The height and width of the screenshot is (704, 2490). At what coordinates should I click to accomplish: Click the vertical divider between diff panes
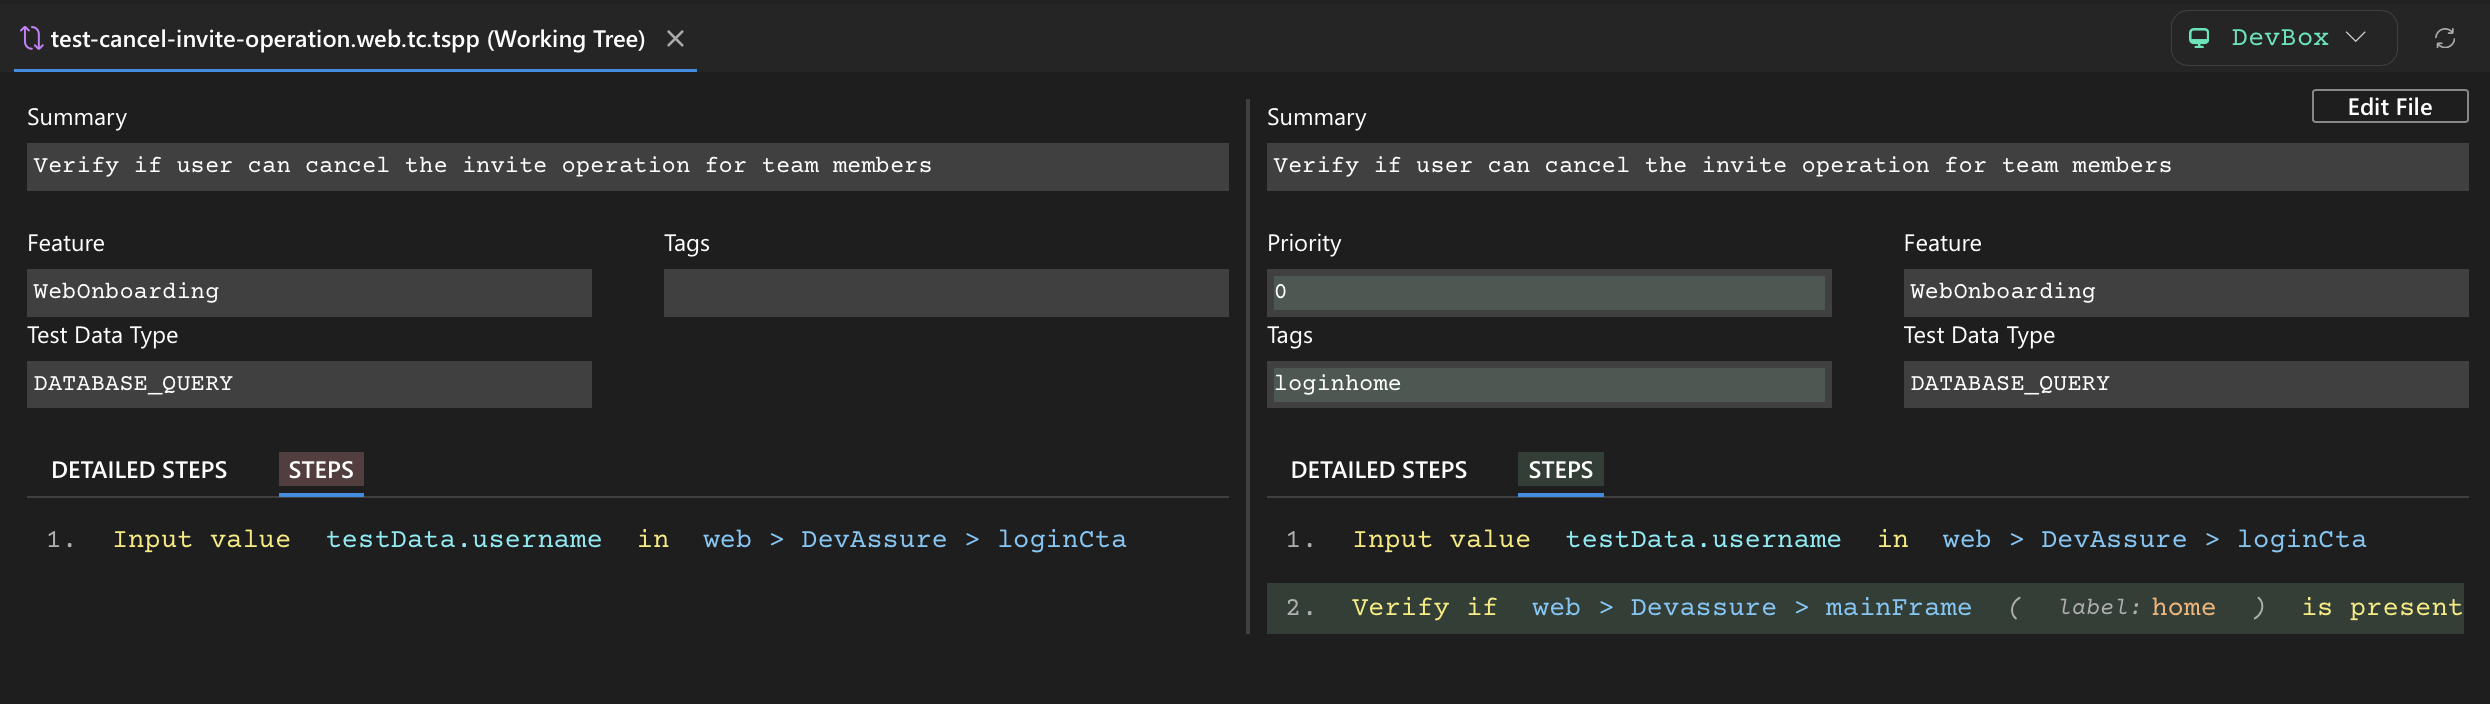point(1247,366)
